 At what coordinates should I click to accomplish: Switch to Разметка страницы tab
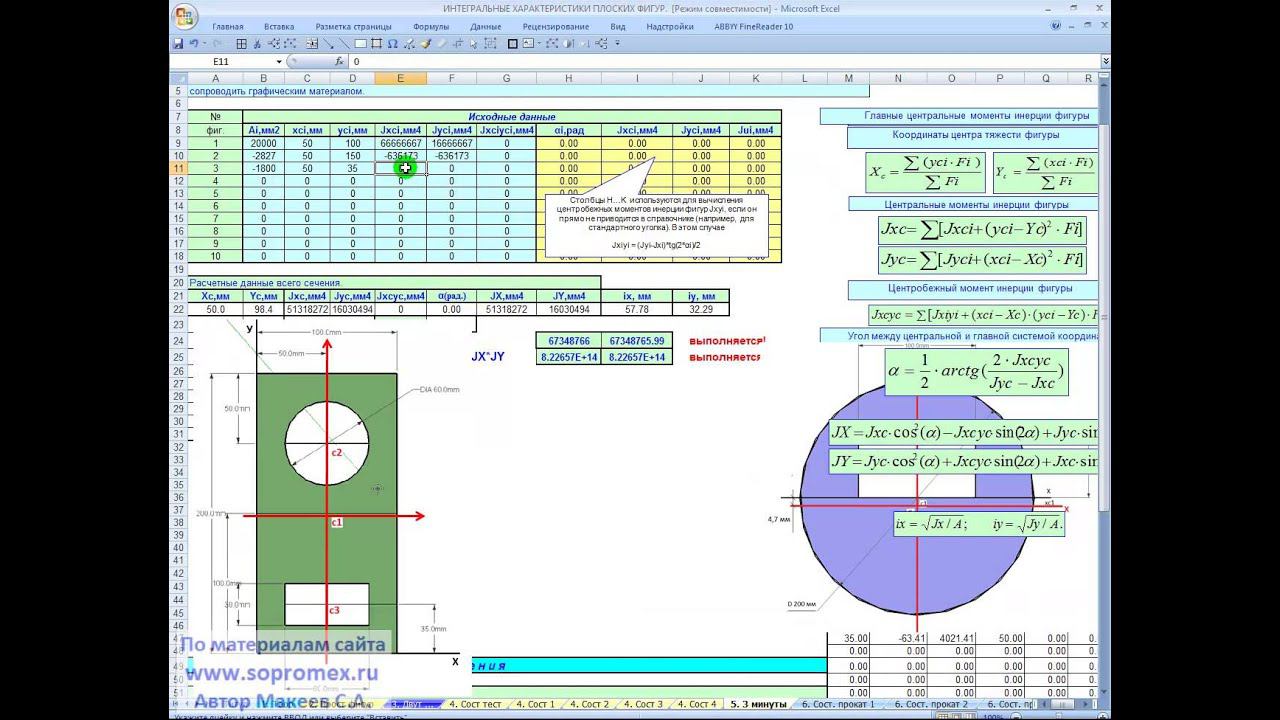click(354, 27)
